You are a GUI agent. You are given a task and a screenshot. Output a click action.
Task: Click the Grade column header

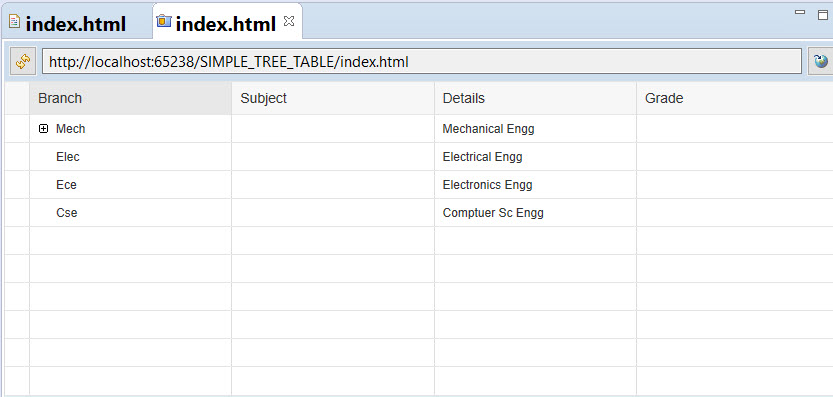click(735, 98)
